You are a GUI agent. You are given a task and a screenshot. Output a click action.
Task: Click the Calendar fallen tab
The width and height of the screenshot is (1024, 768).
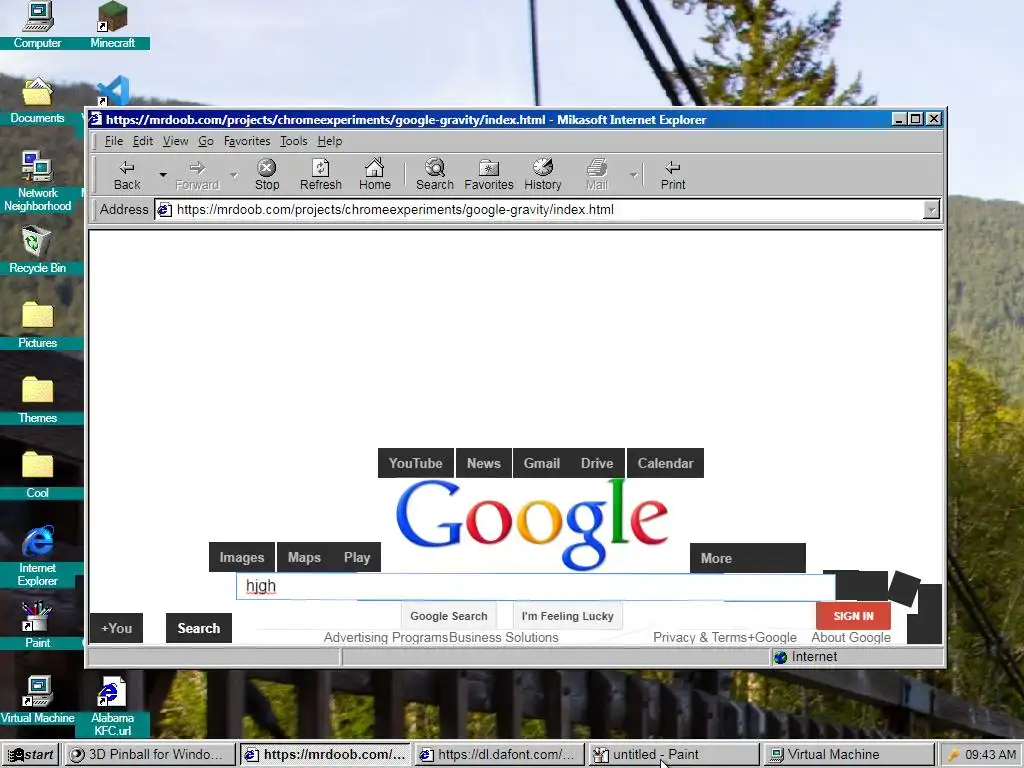[665, 463]
